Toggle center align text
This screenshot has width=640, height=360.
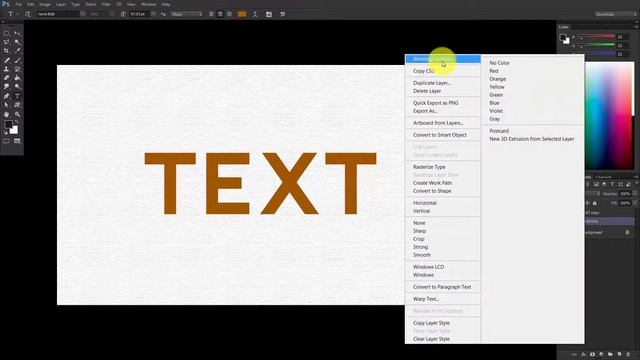[x=220, y=14]
